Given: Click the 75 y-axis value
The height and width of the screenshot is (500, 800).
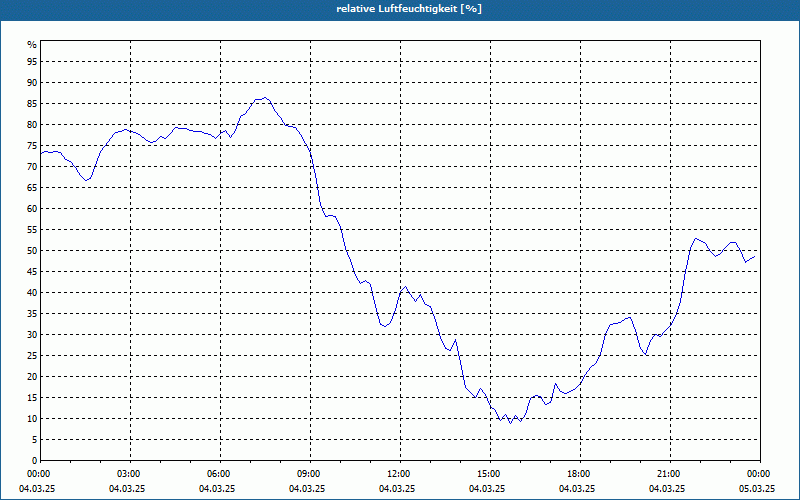Looking at the screenshot, I should click(x=32, y=146).
